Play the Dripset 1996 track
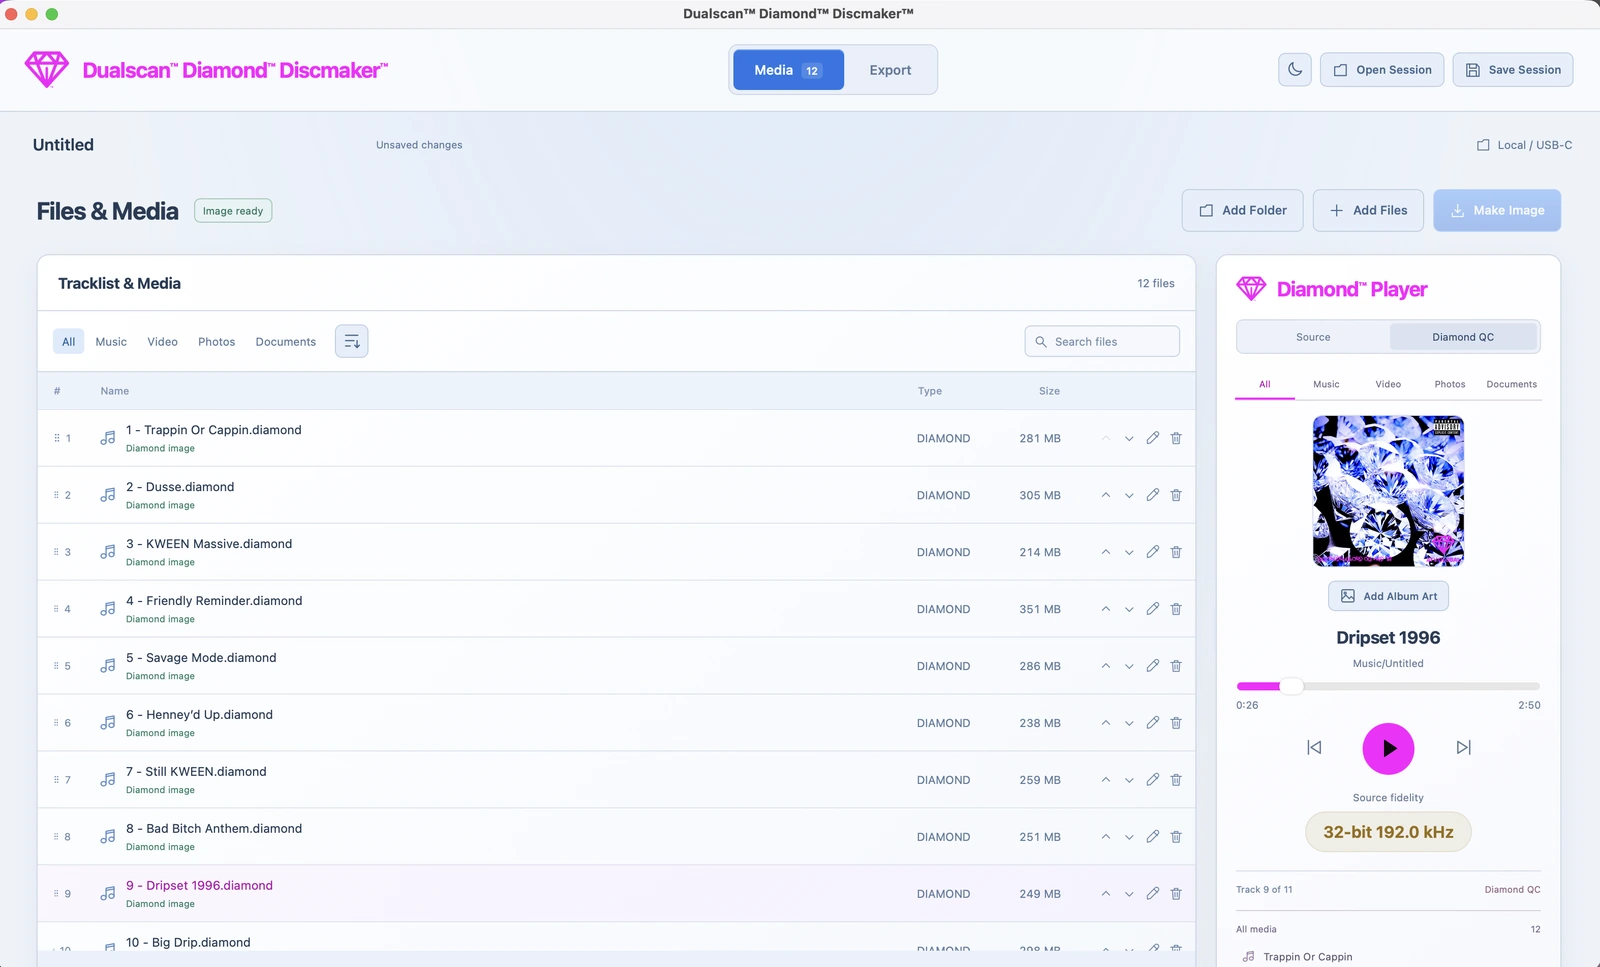 pyautogui.click(x=1388, y=748)
